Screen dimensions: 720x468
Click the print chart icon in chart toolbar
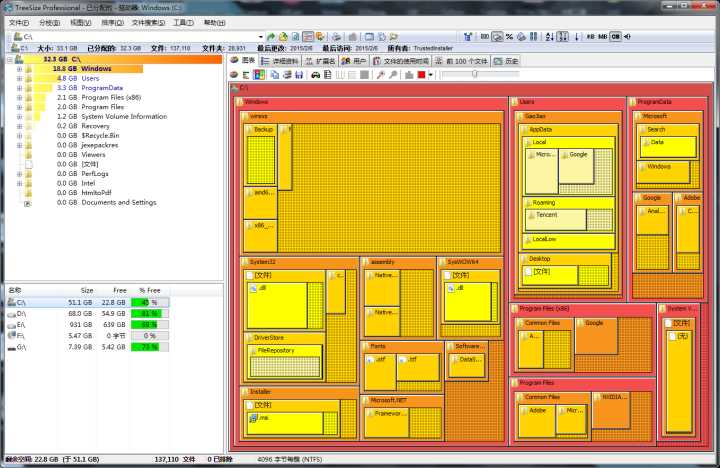tap(287, 74)
